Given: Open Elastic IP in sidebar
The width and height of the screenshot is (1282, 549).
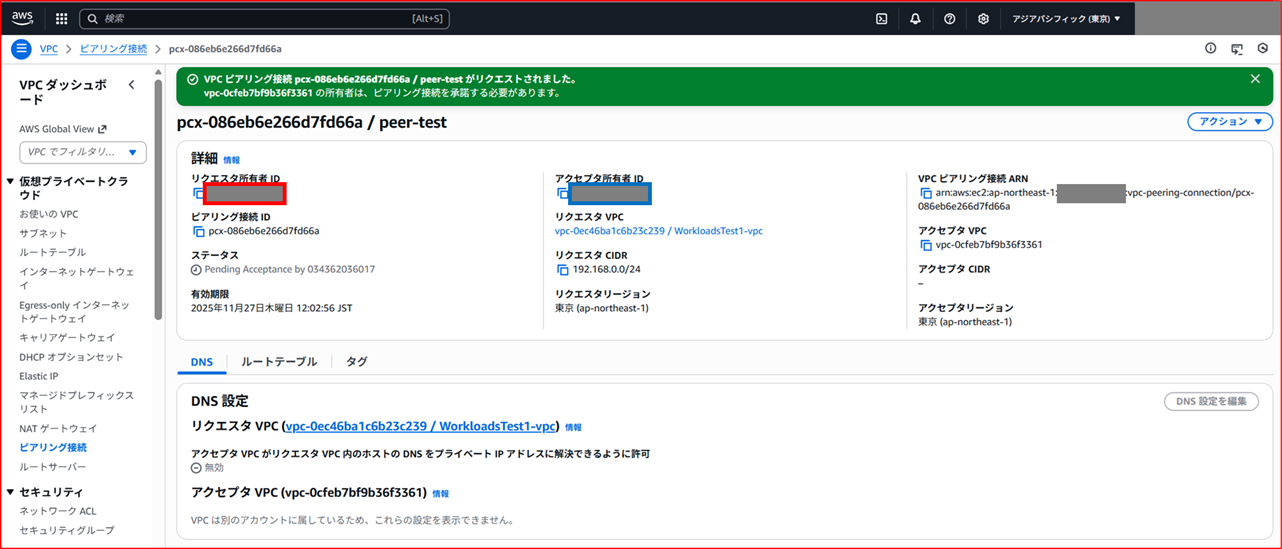Looking at the screenshot, I should click(39, 376).
